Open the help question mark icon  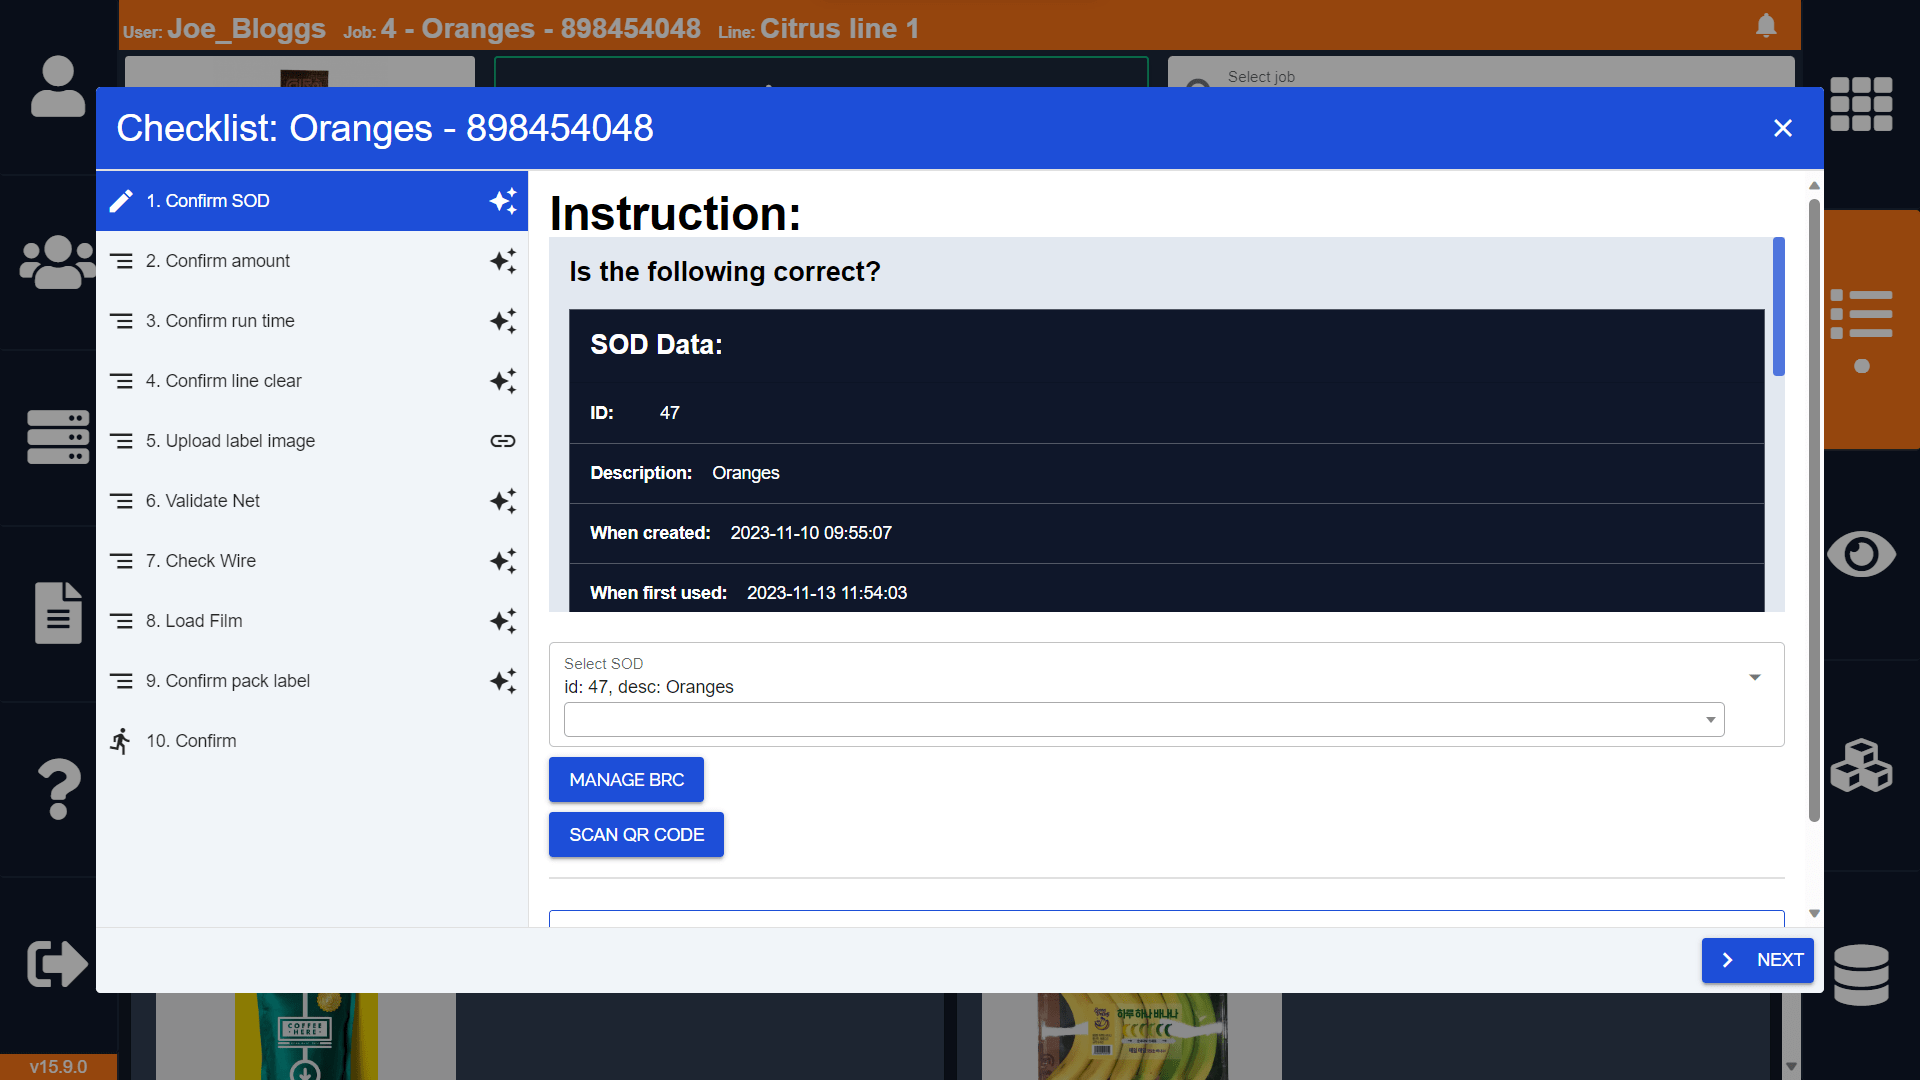(58, 788)
